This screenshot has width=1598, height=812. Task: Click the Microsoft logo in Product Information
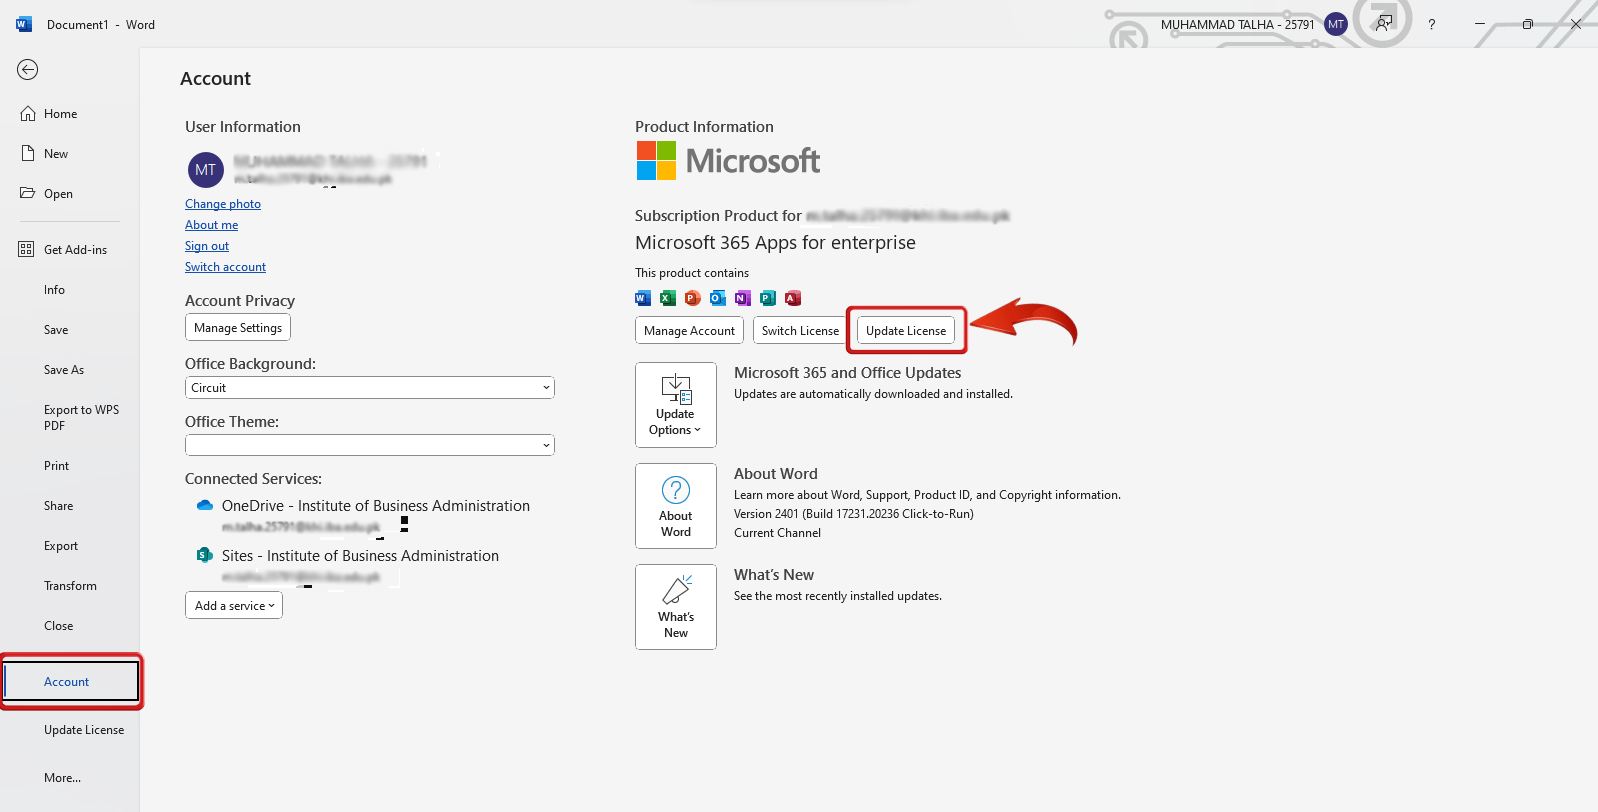(x=728, y=160)
